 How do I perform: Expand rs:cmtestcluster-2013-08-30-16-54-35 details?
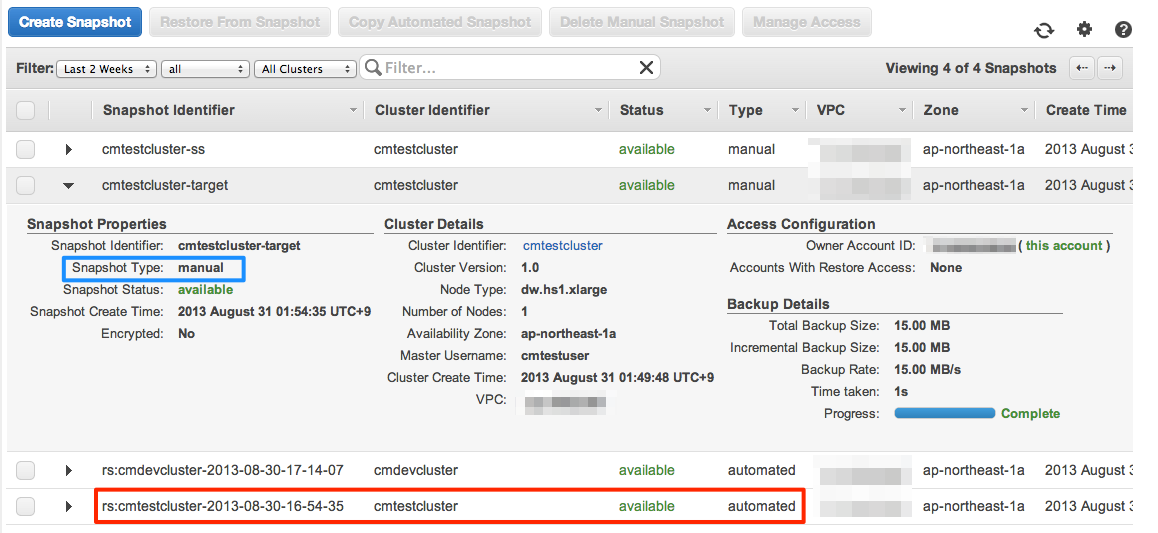69,506
